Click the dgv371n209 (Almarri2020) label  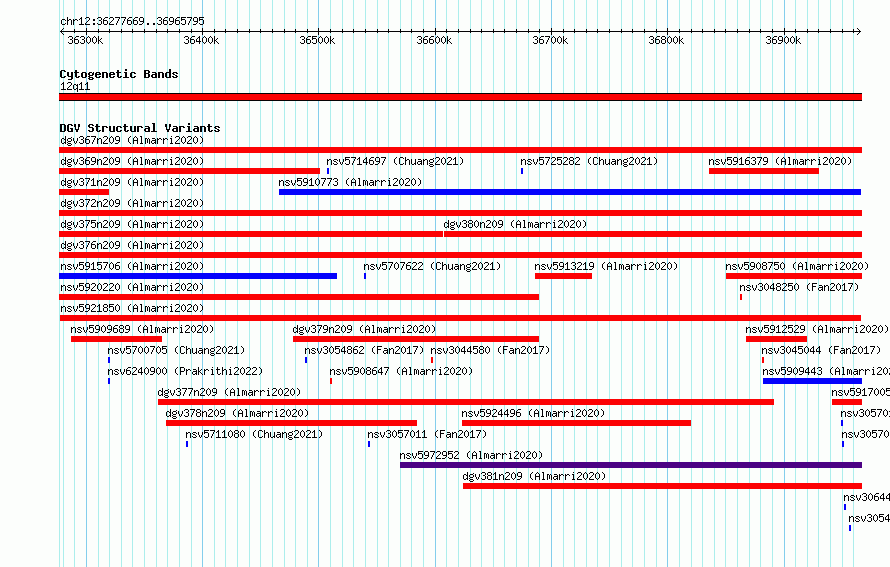pos(132,182)
